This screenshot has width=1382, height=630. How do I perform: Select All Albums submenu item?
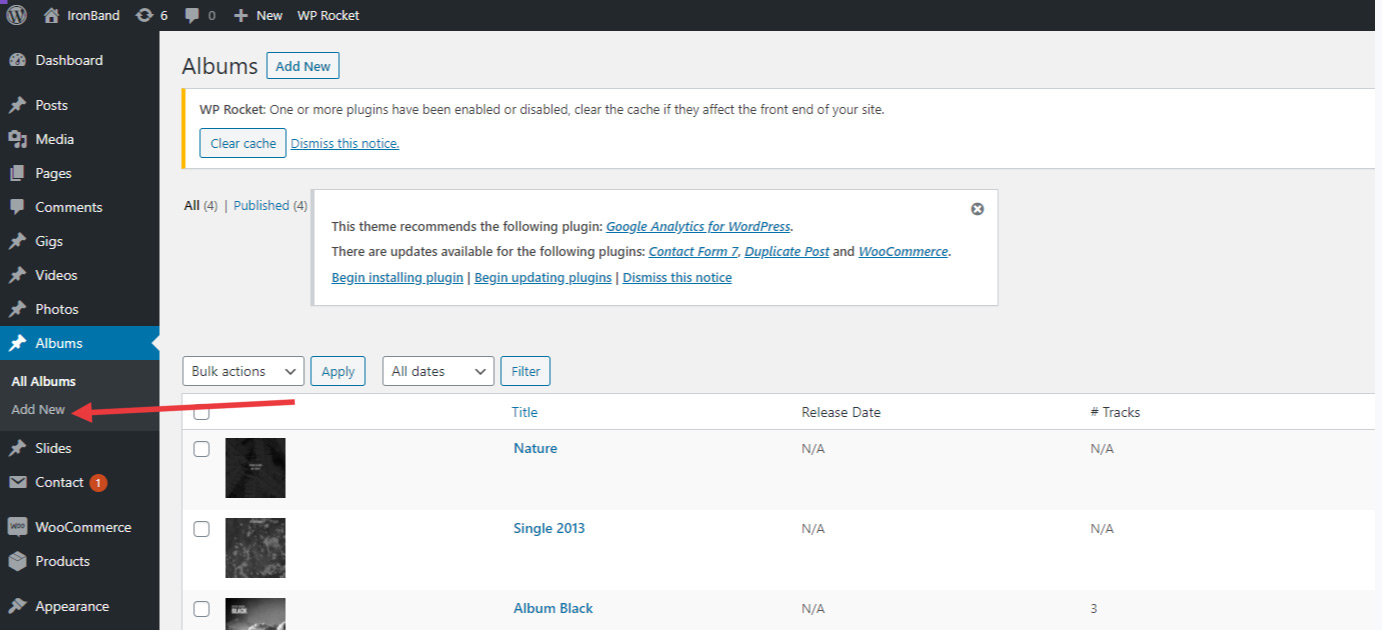pyautogui.click(x=44, y=381)
